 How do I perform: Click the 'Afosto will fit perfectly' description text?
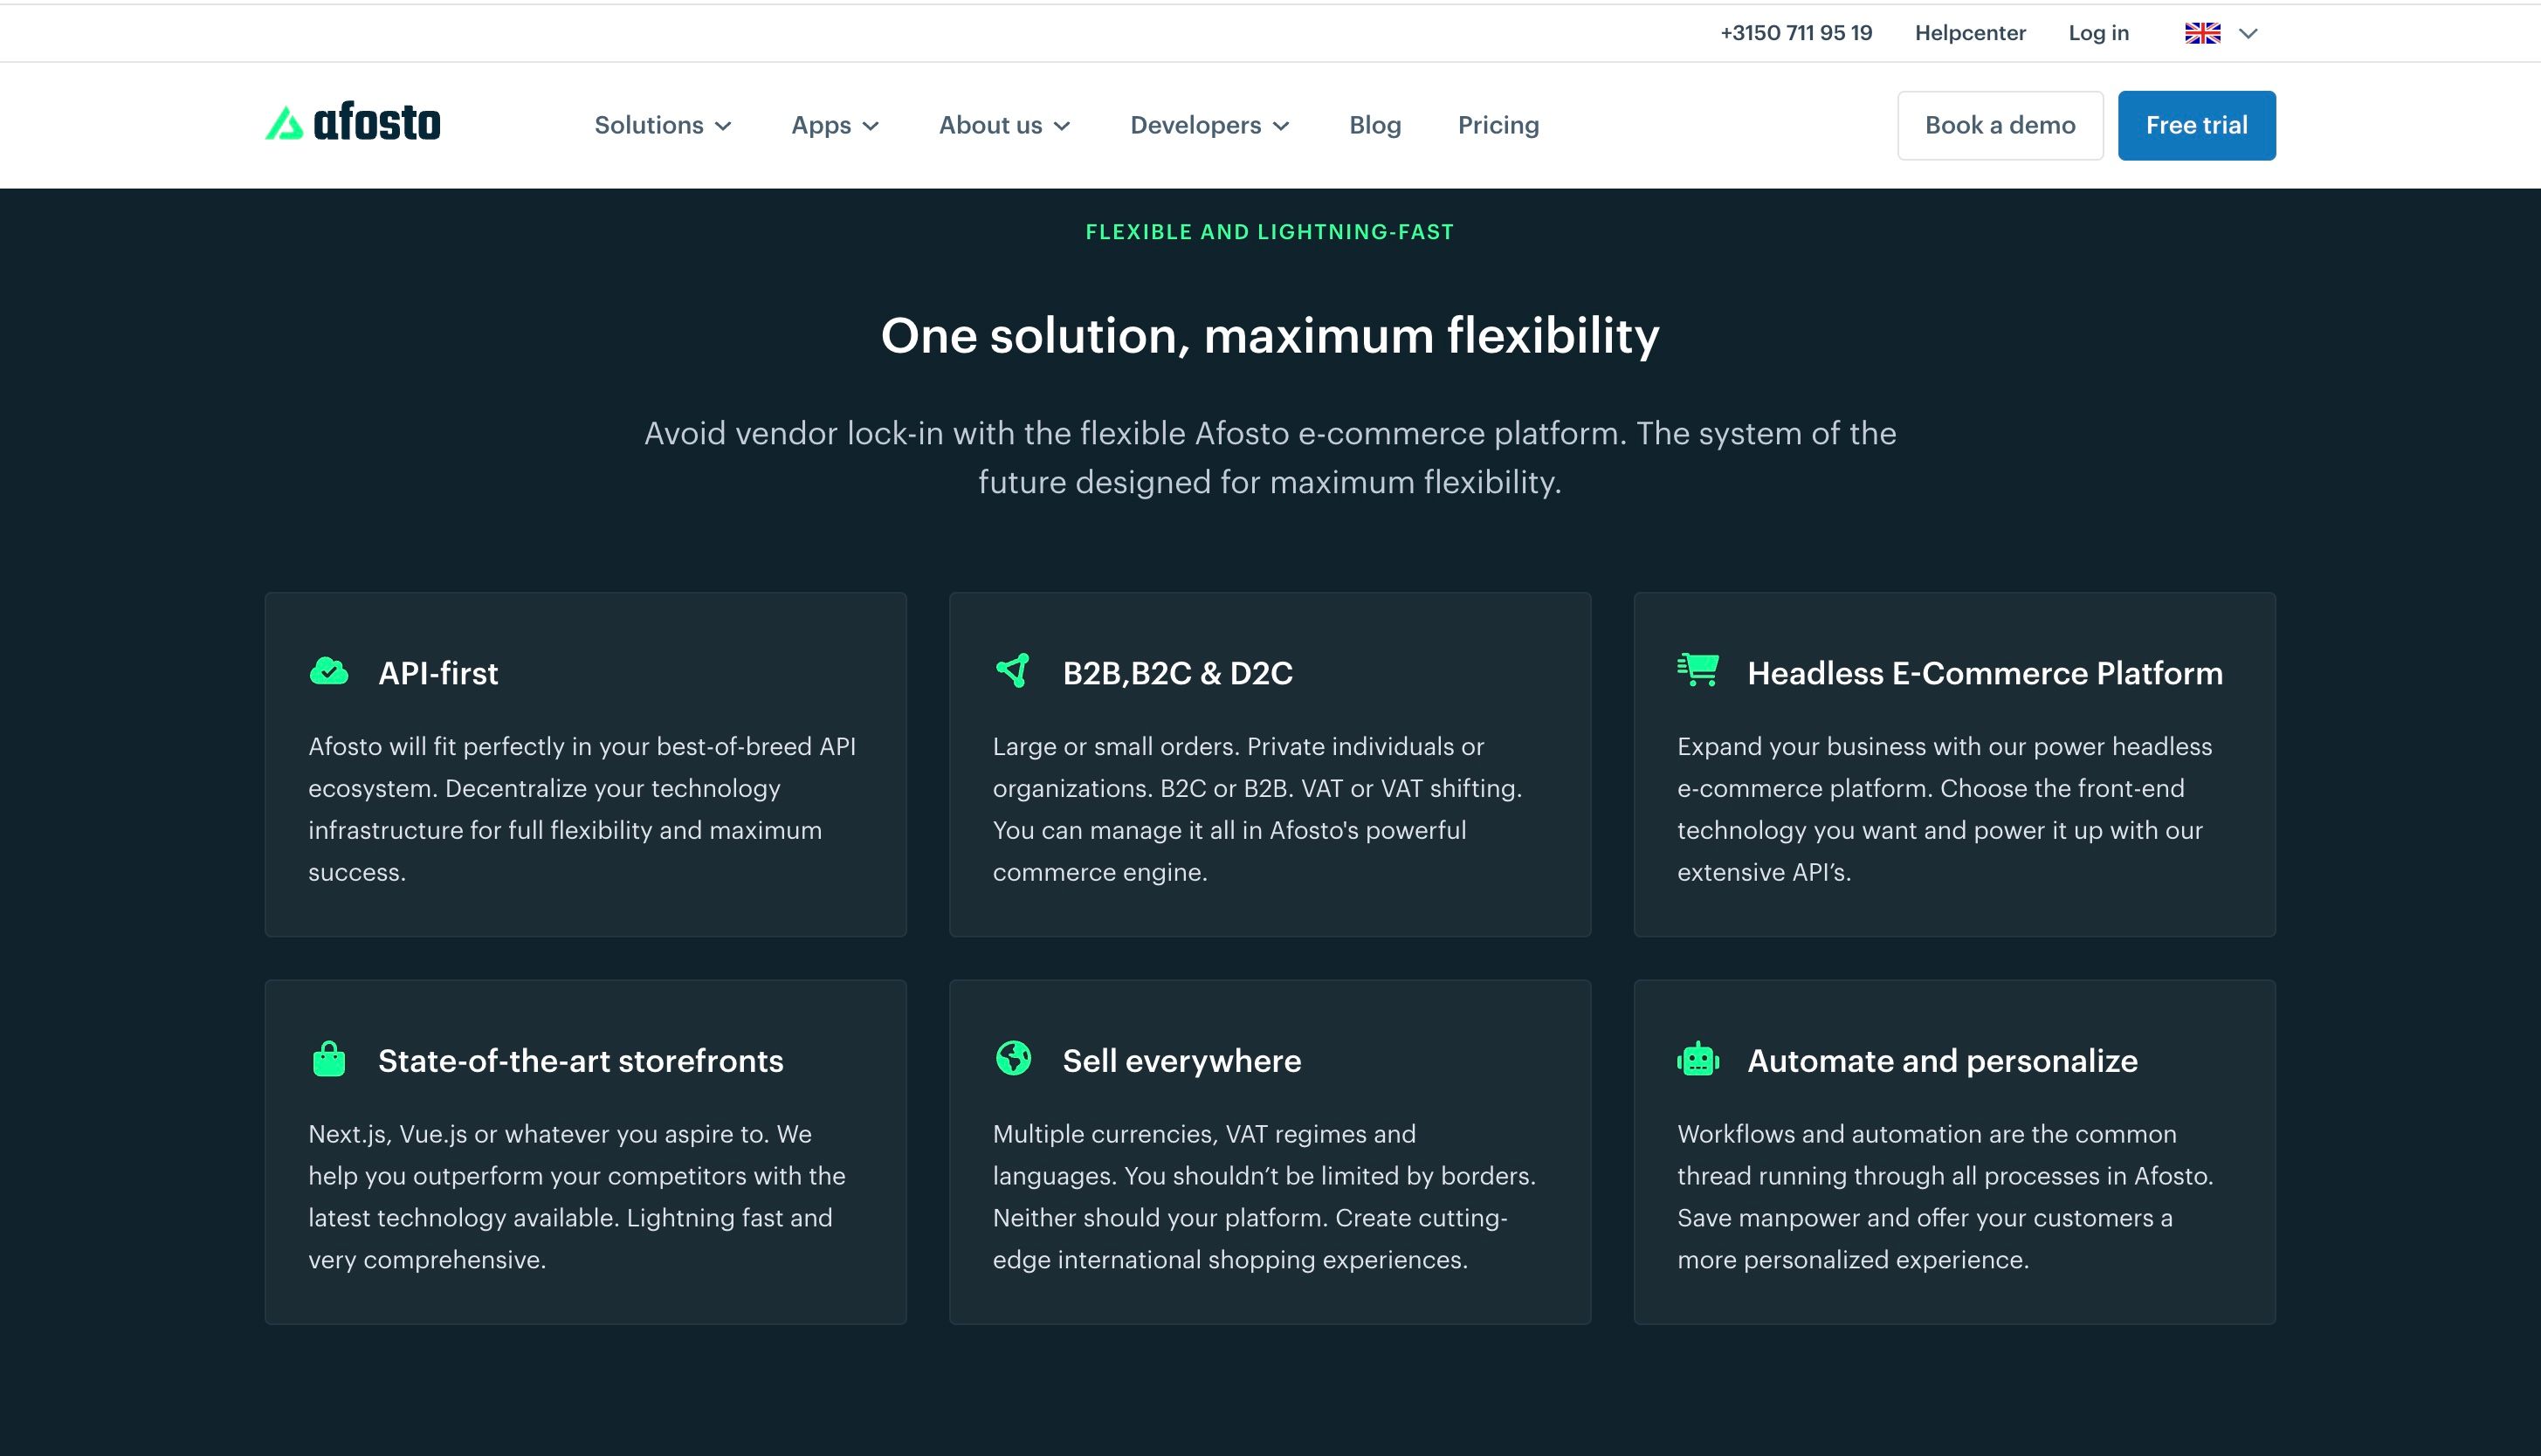click(x=584, y=809)
